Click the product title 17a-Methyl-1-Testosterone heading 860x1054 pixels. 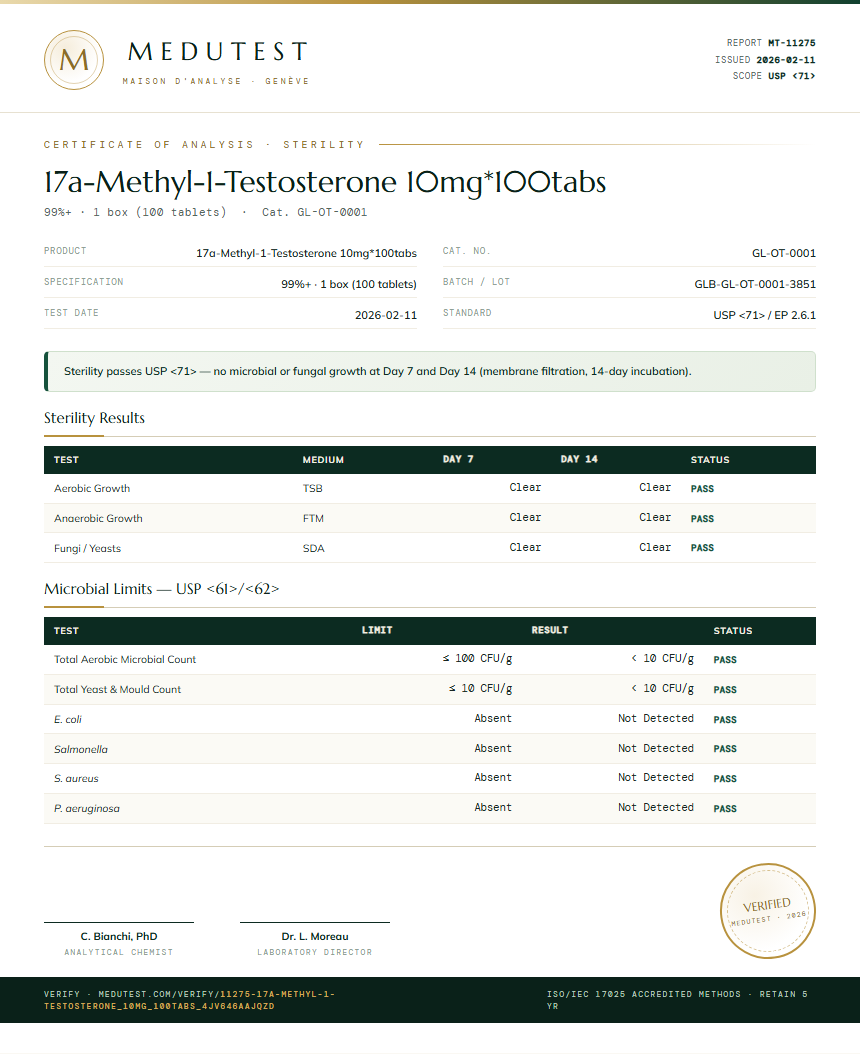tap(325, 182)
